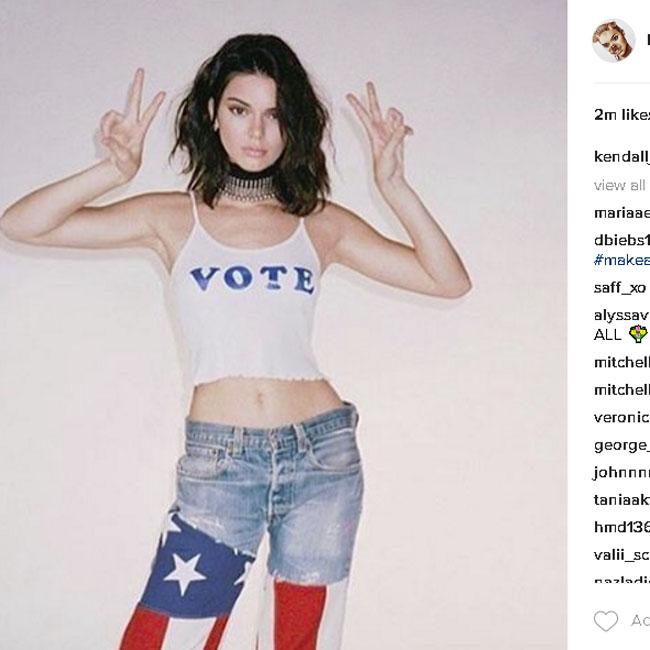Open second mitchell commenter profile

(x=622, y=390)
